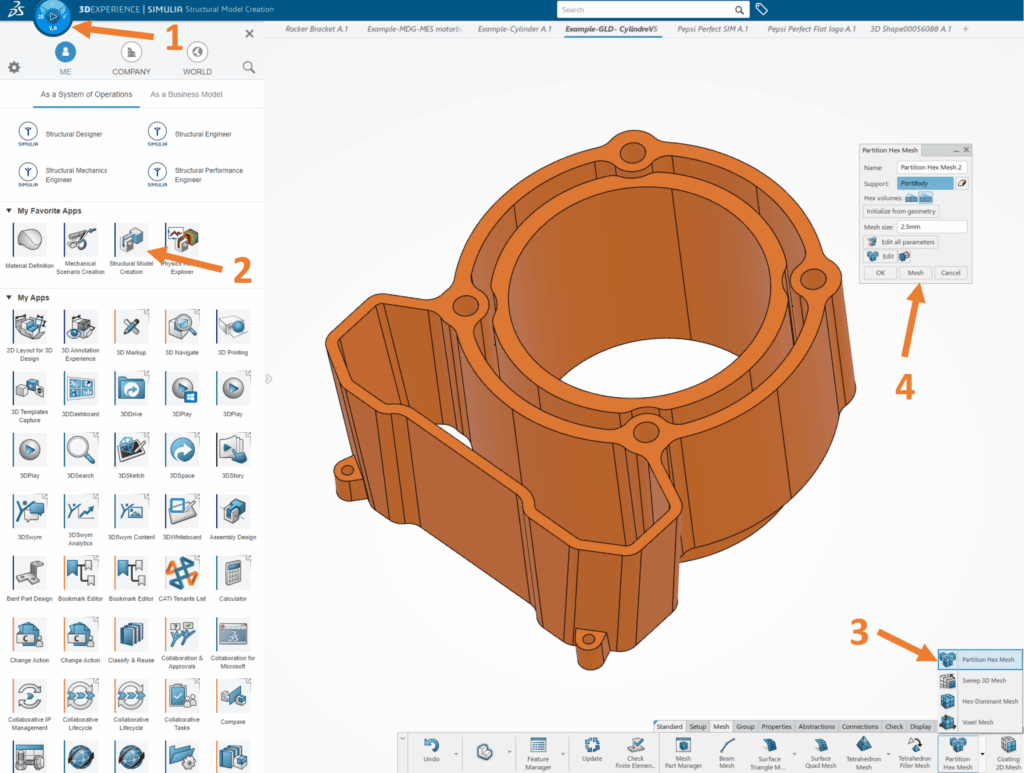Screen dimensions: 1024x773
Task: Switch scope to COMPANY in the apps panel
Action: (130, 60)
